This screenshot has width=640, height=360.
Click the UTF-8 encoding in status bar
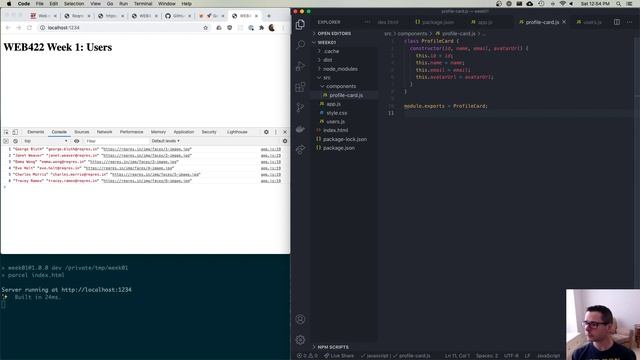click(x=511, y=356)
